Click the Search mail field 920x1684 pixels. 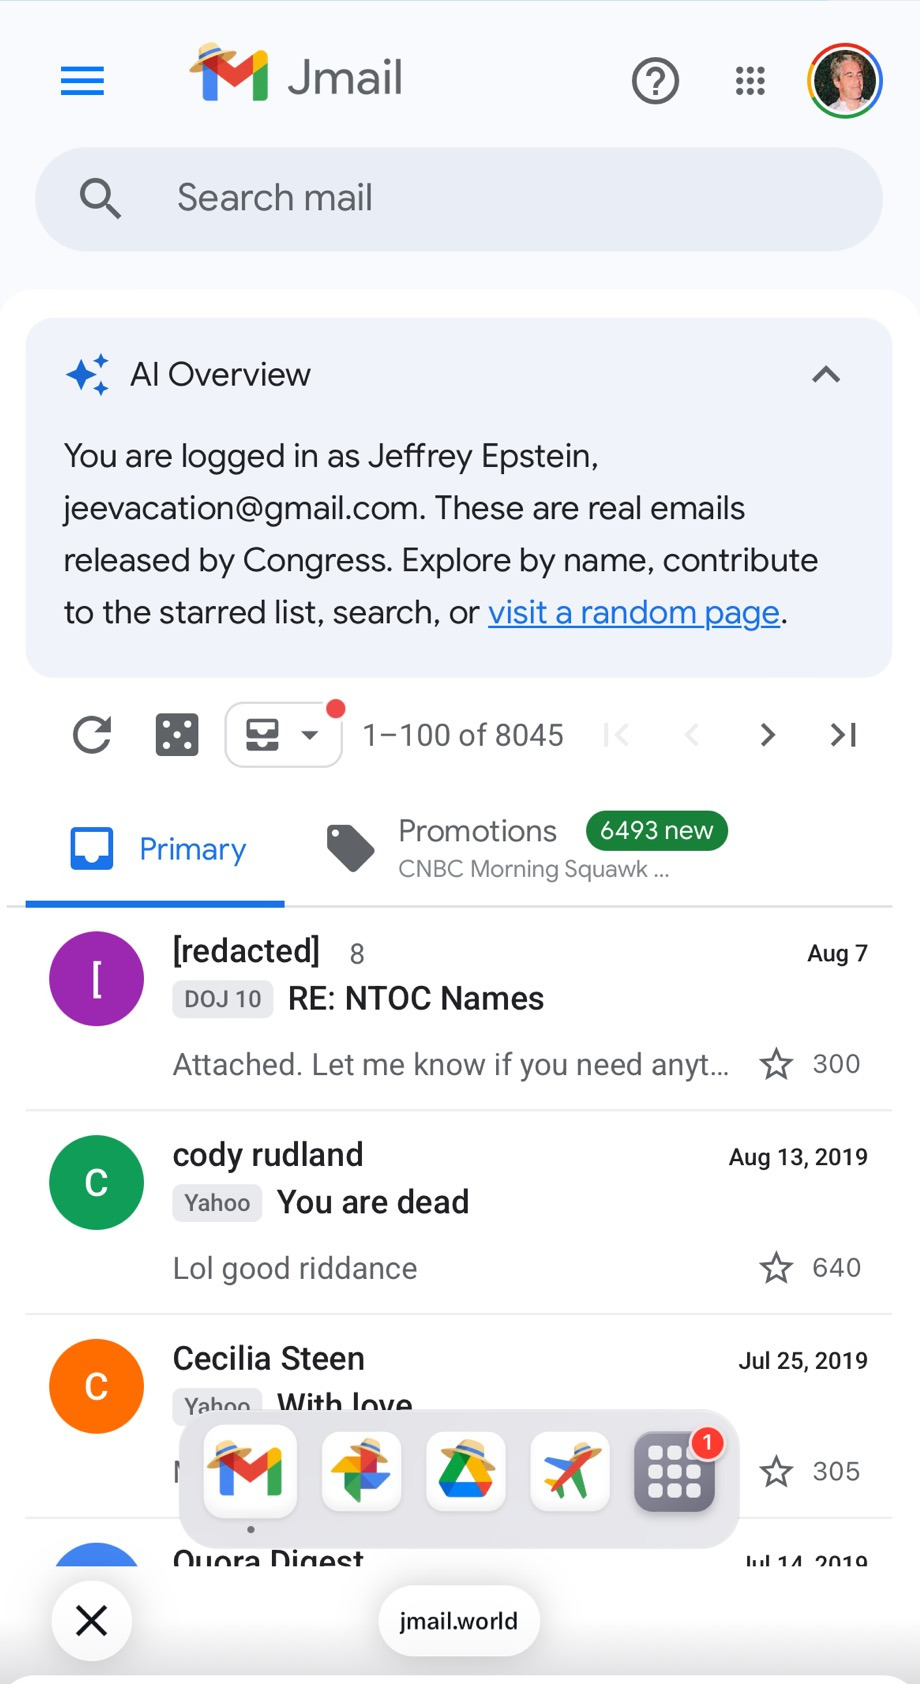[460, 198]
